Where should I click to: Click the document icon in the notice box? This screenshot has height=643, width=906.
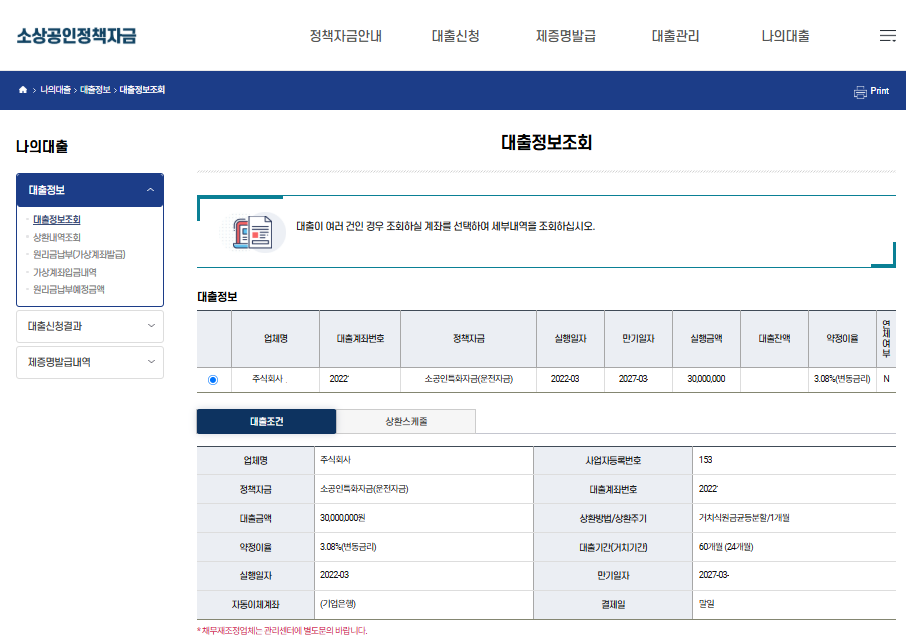tap(251, 232)
